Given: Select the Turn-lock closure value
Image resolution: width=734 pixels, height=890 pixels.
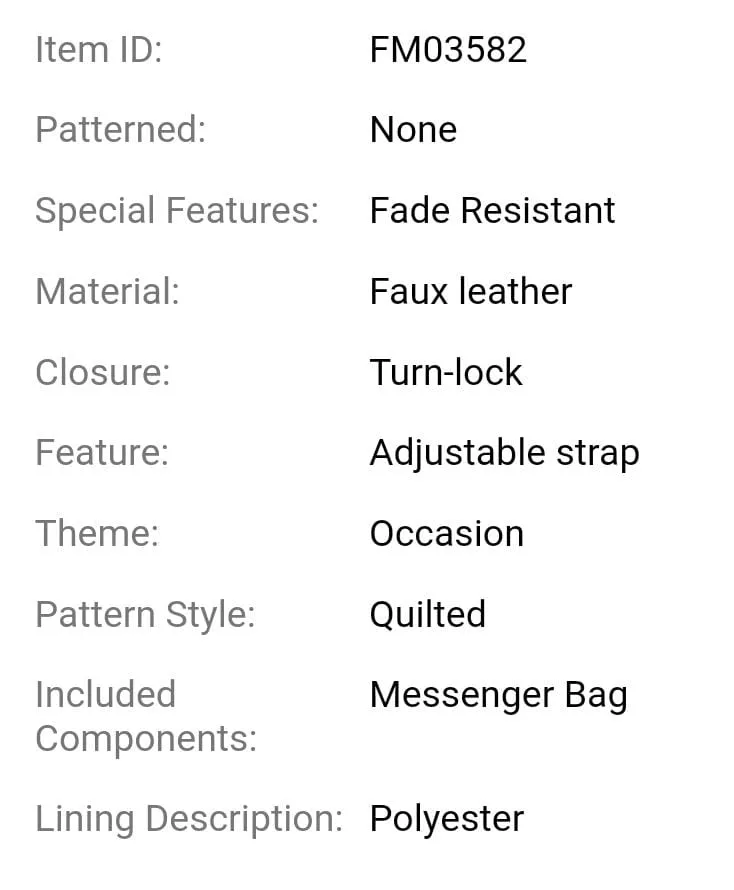Looking at the screenshot, I should [446, 373].
